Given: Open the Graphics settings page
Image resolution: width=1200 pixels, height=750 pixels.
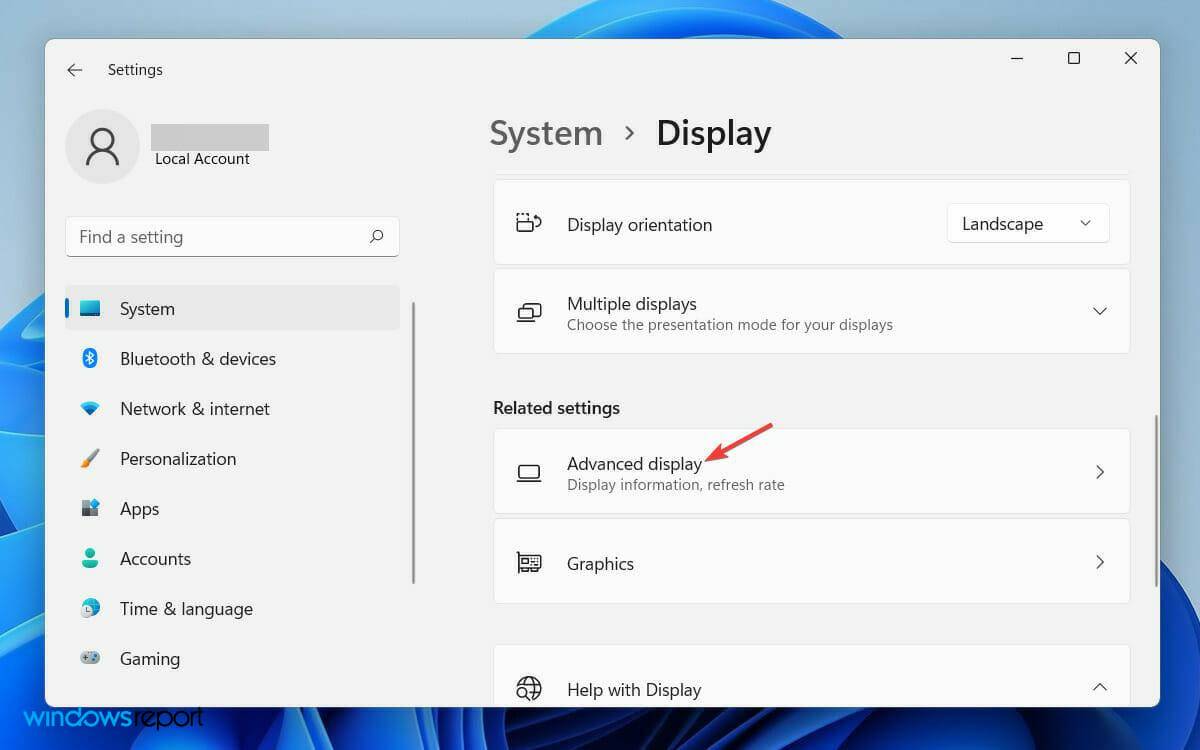Looking at the screenshot, I should 812,562.
